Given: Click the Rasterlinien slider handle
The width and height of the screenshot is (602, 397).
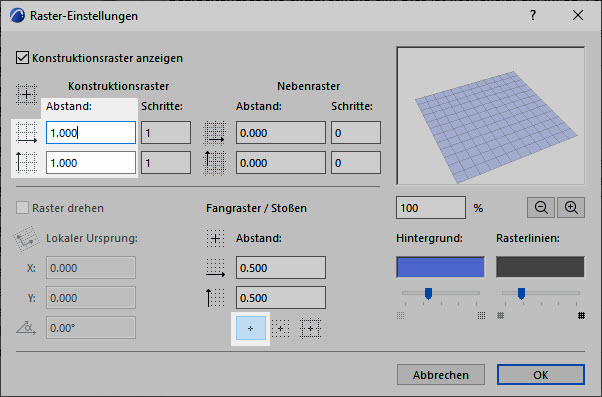Looking at the screenshot, I should point(521,294).
